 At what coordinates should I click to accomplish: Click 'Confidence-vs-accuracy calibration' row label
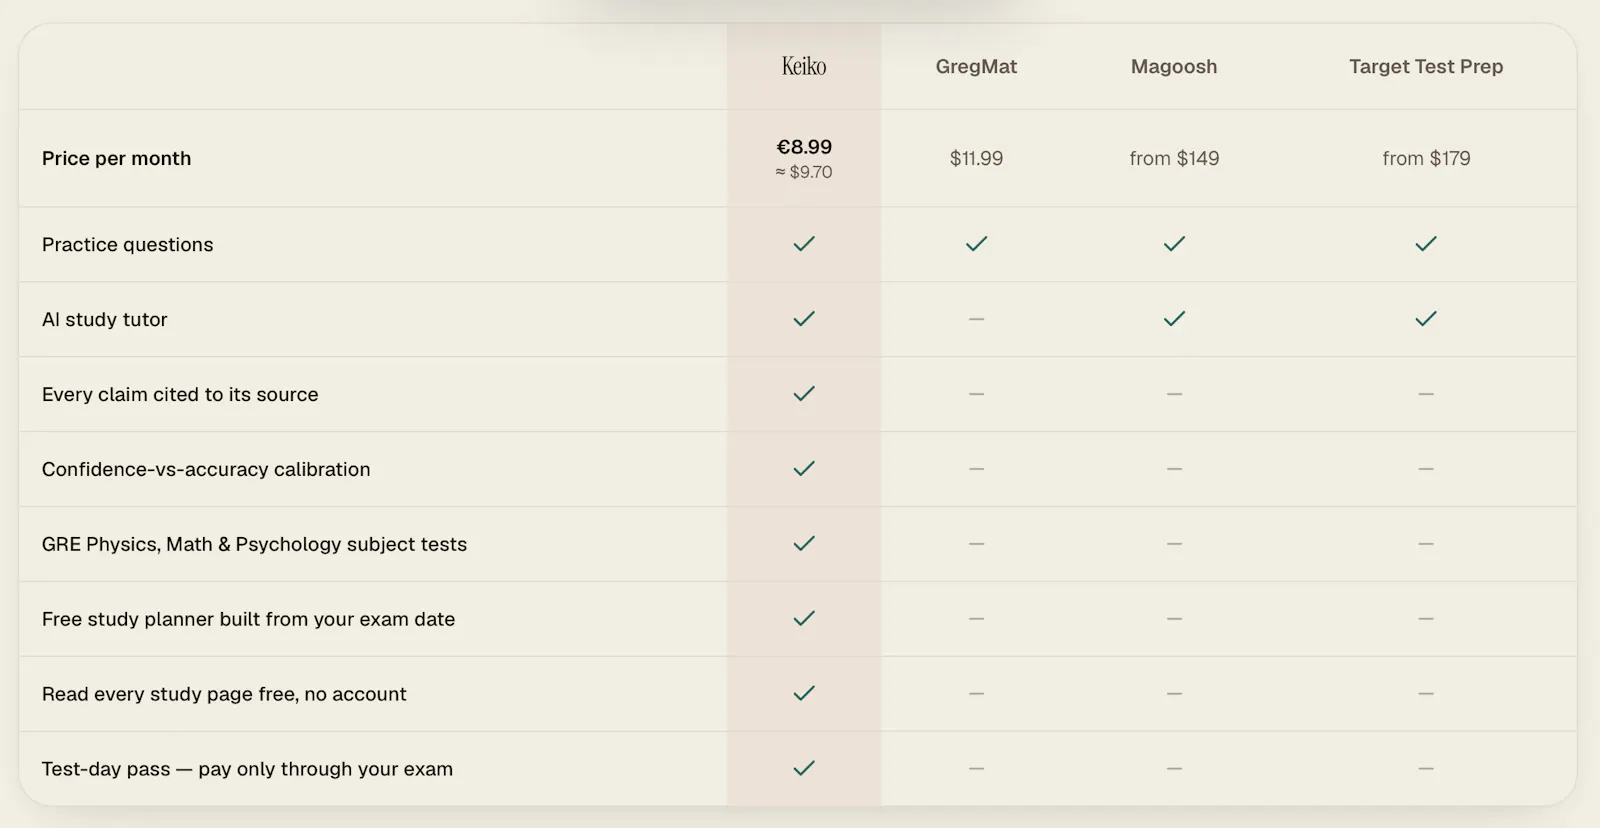pos(206,469)
